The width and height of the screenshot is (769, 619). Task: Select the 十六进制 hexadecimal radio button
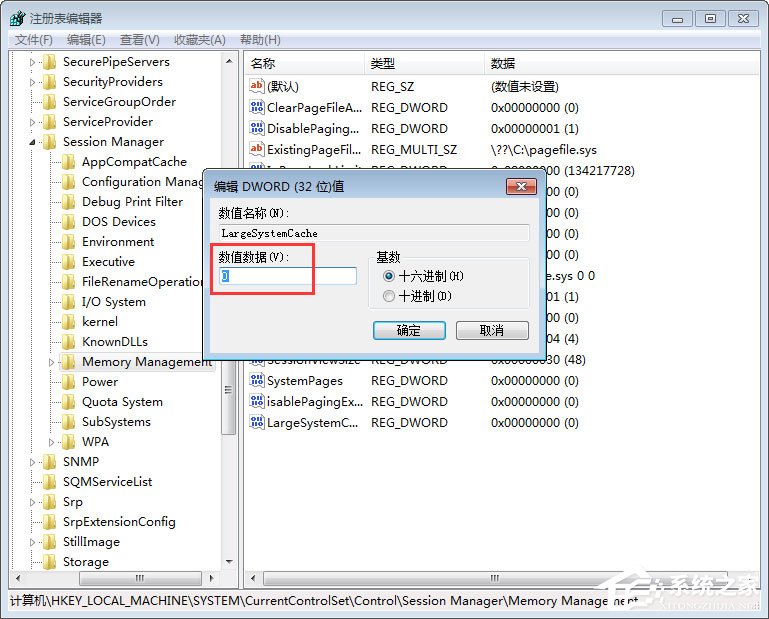(x=389, y=276)
